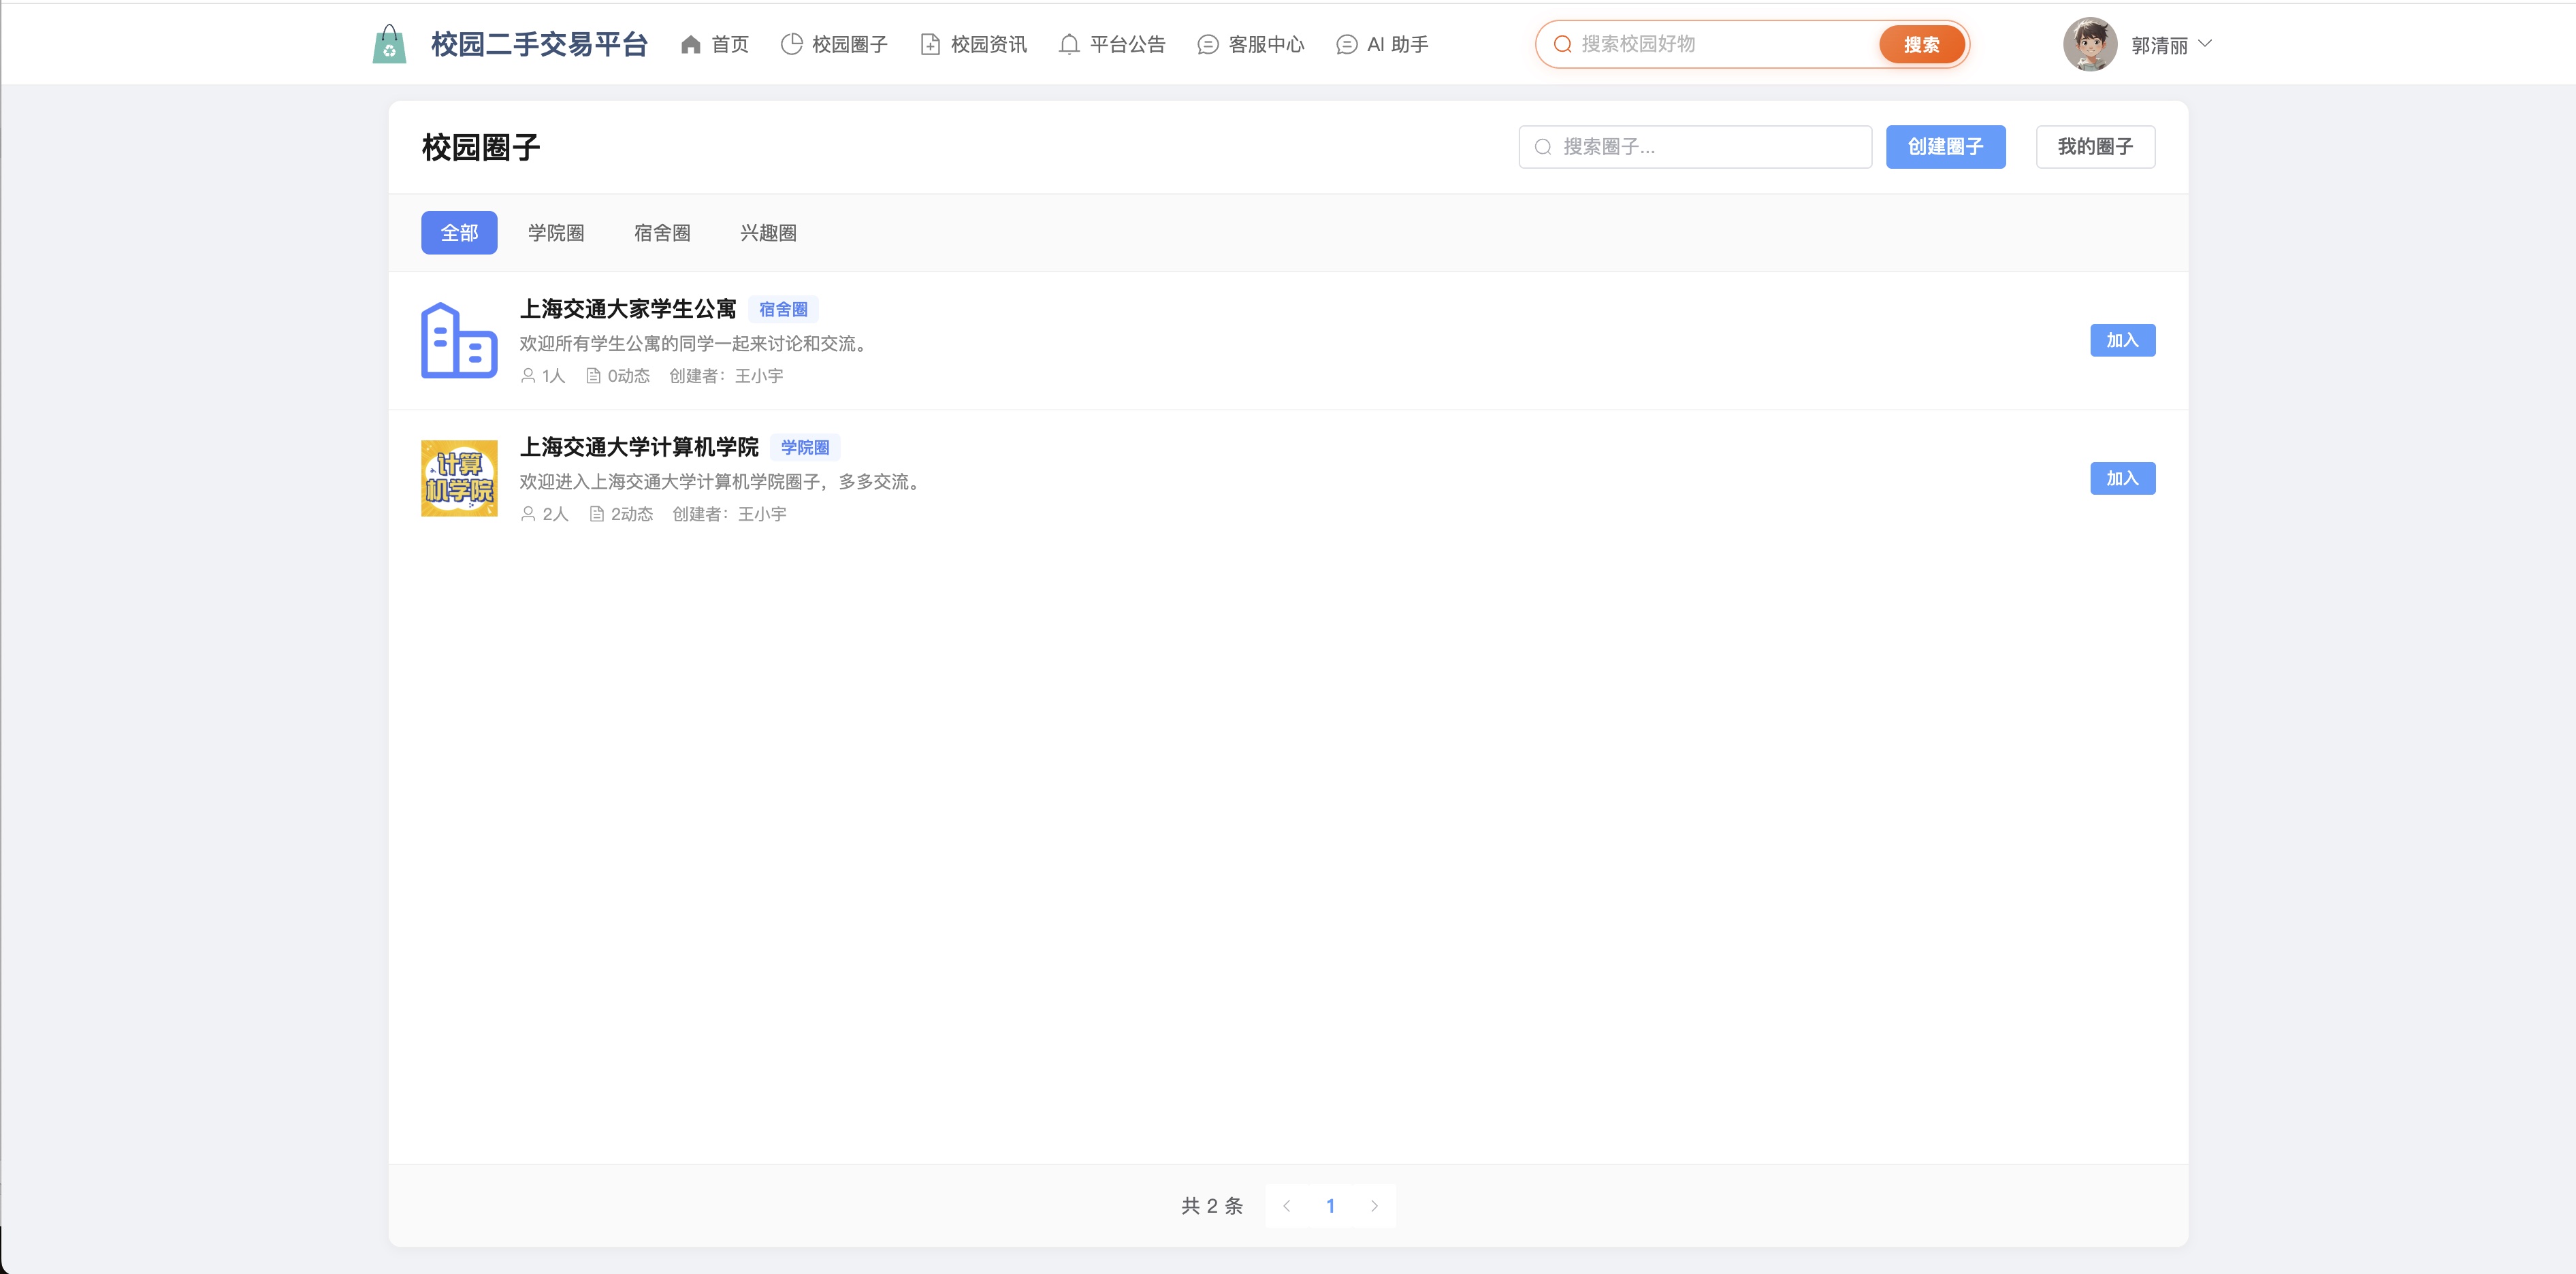The image size is (2576, 1274).
Task: Click 创建者：王小宇 in 计算机学院 row
Action: (729, 514)
